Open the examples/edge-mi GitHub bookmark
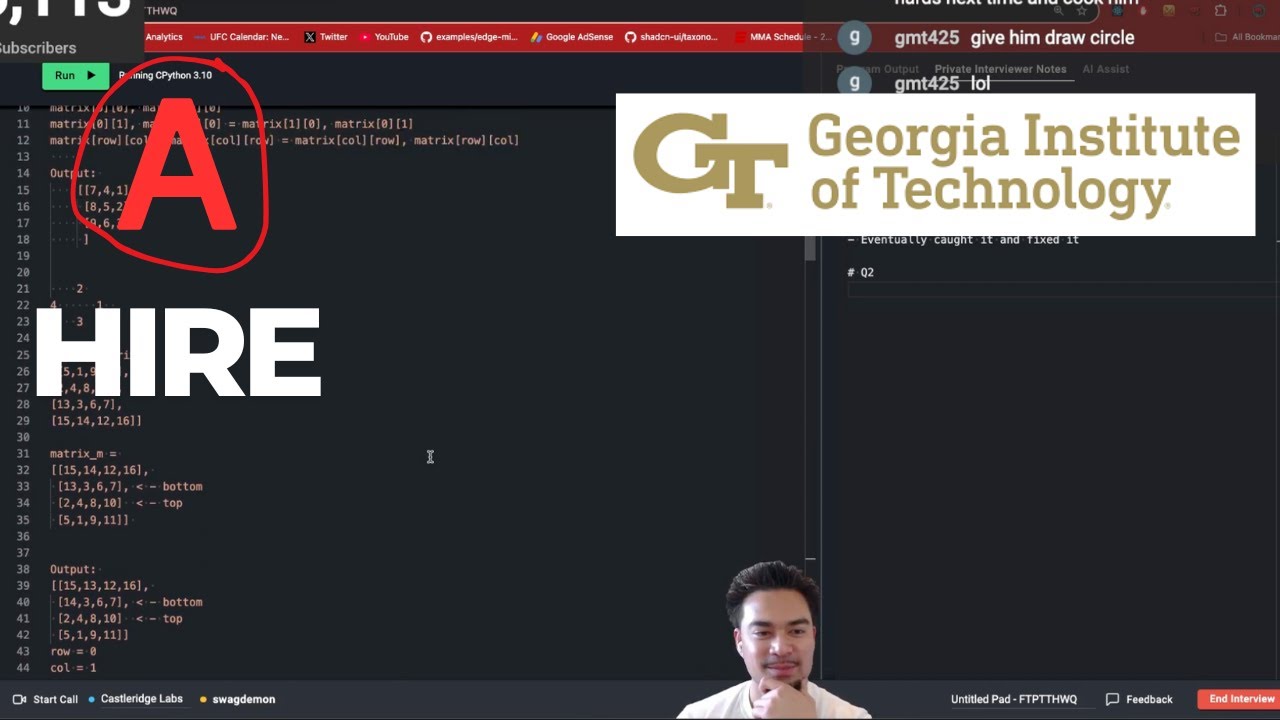The image size is (1280, 720). [469, 37]
